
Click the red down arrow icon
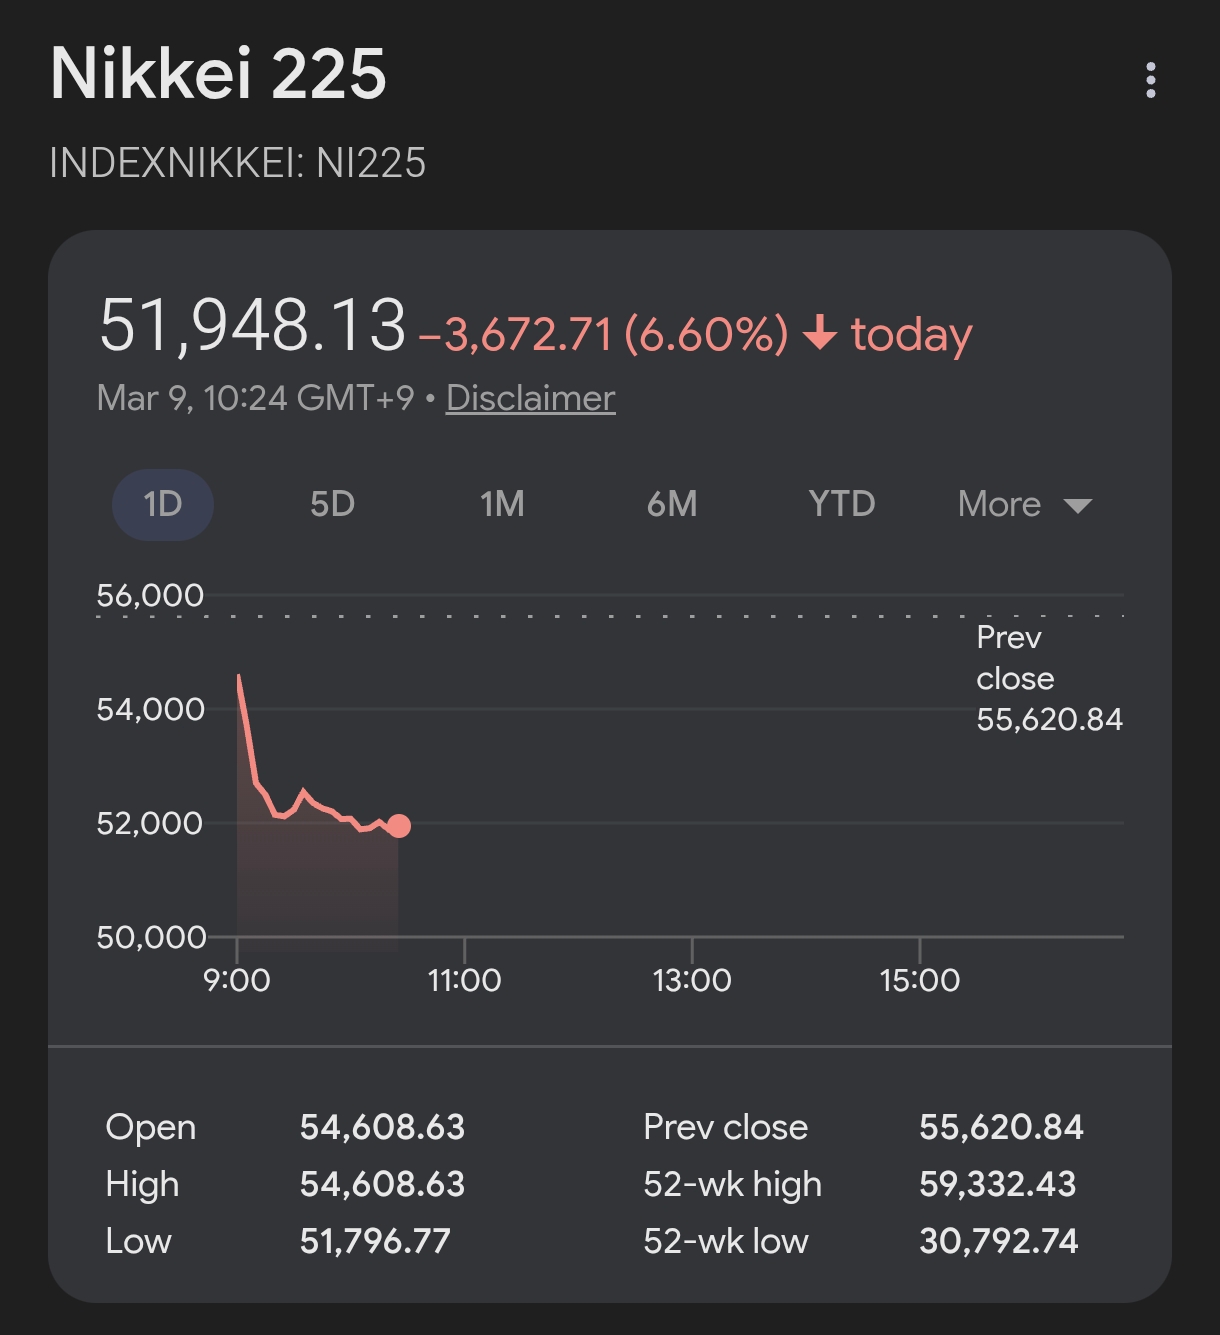click(820, 332)
